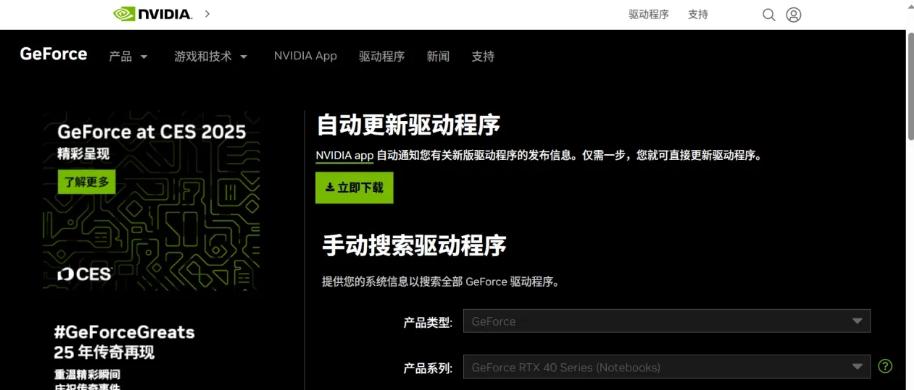
Task: Open 支持 in the GeForce navigation bar
Action: (483, 57)
